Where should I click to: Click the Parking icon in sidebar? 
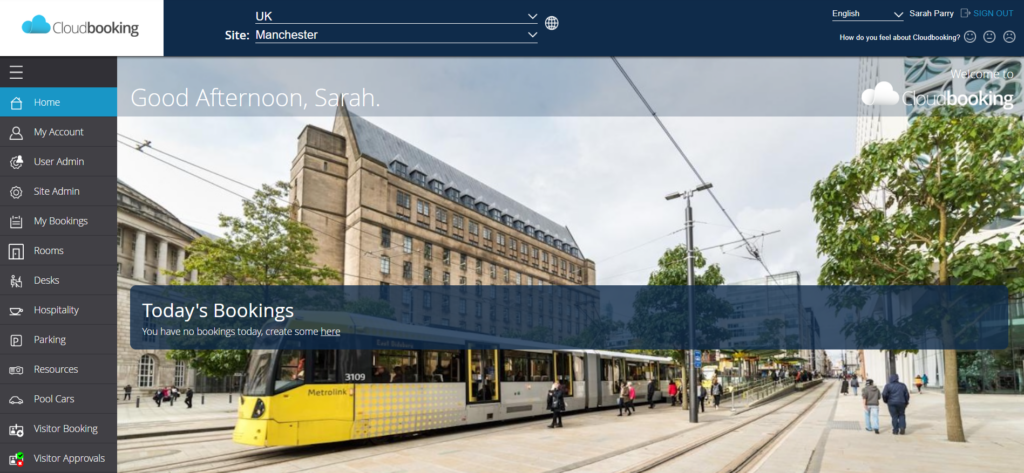(x=16, y=340)
